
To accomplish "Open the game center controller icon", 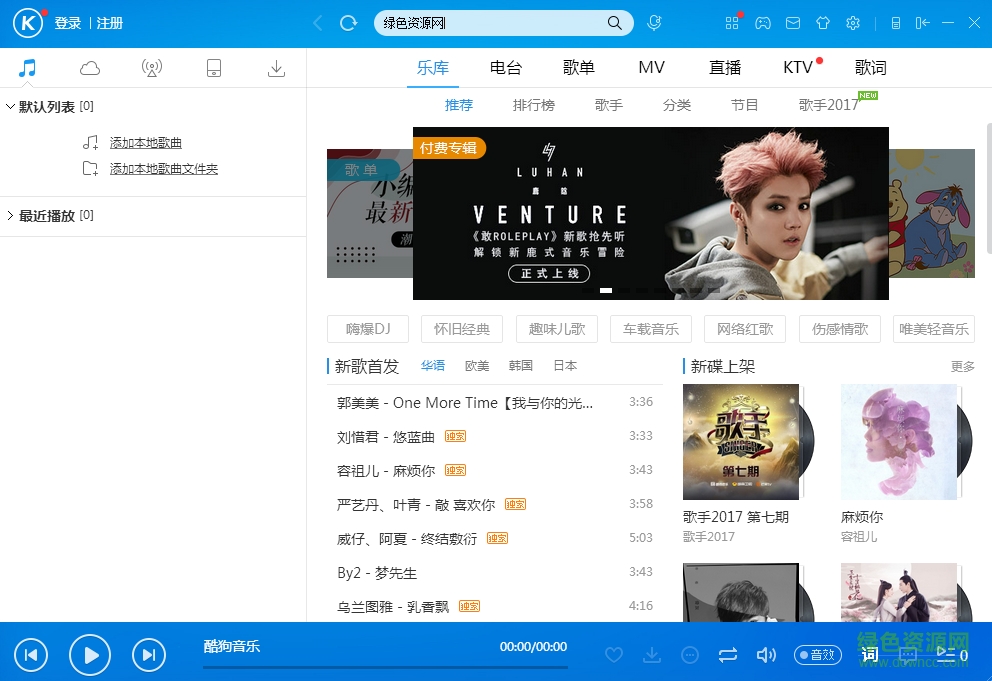I will tap(763, 22).
